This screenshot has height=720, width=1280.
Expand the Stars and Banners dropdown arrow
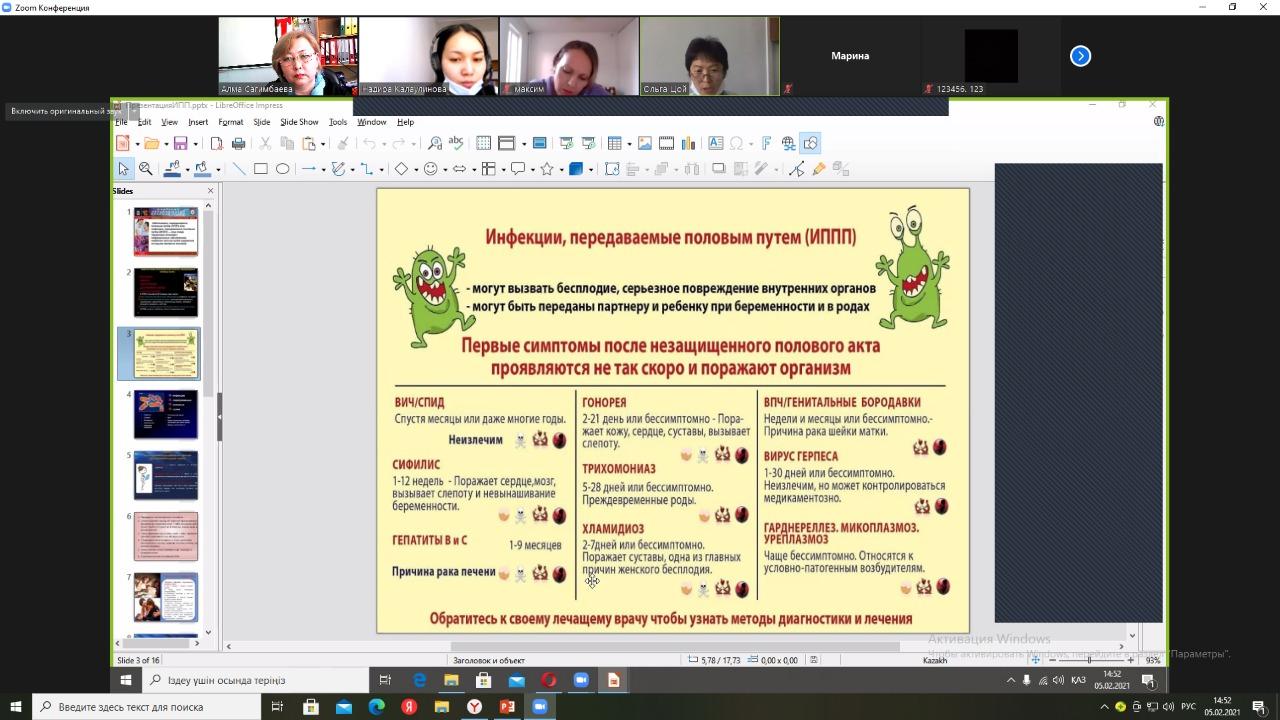(x=561, y=170)
